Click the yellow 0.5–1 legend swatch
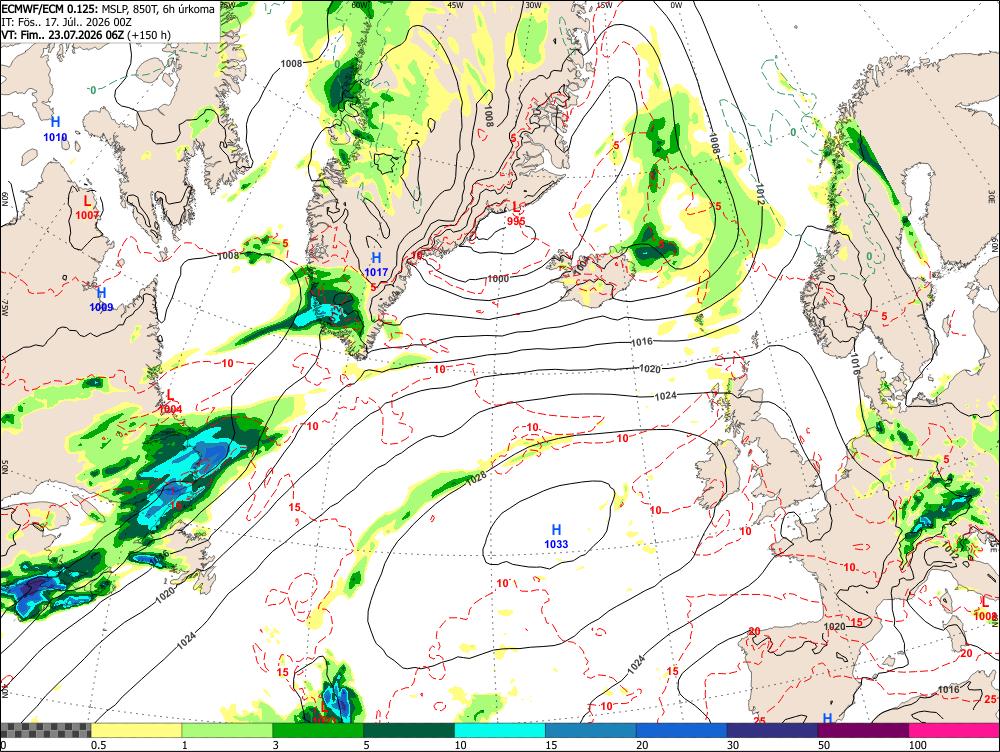The height and width of the screenshot is (752, 1000). pos(136,730)
